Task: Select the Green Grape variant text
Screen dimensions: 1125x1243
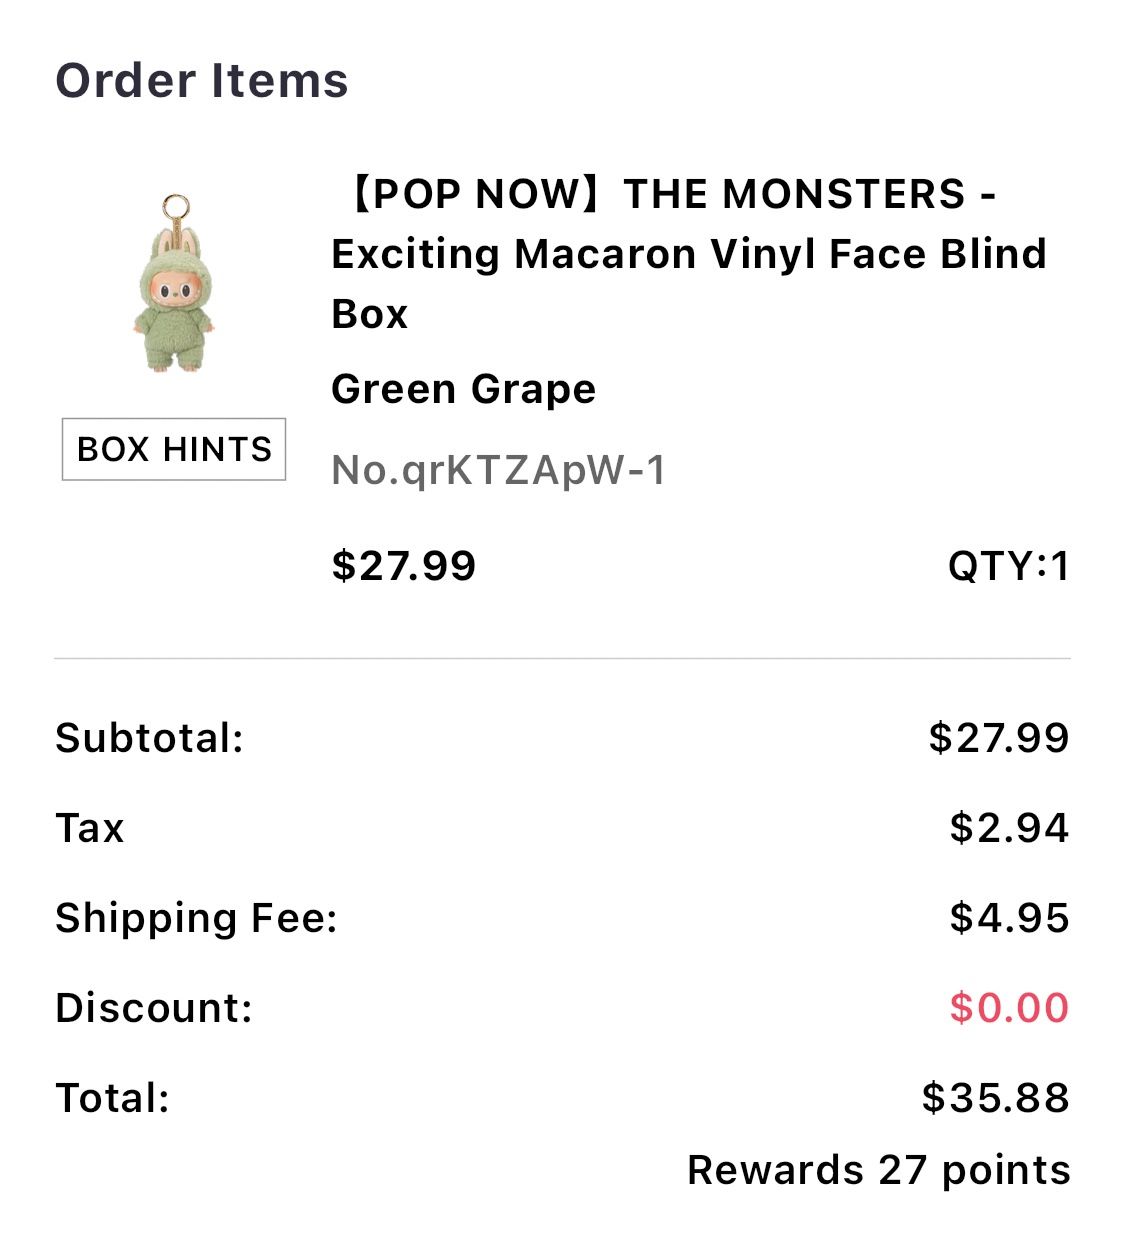Action: click(463, 389)
